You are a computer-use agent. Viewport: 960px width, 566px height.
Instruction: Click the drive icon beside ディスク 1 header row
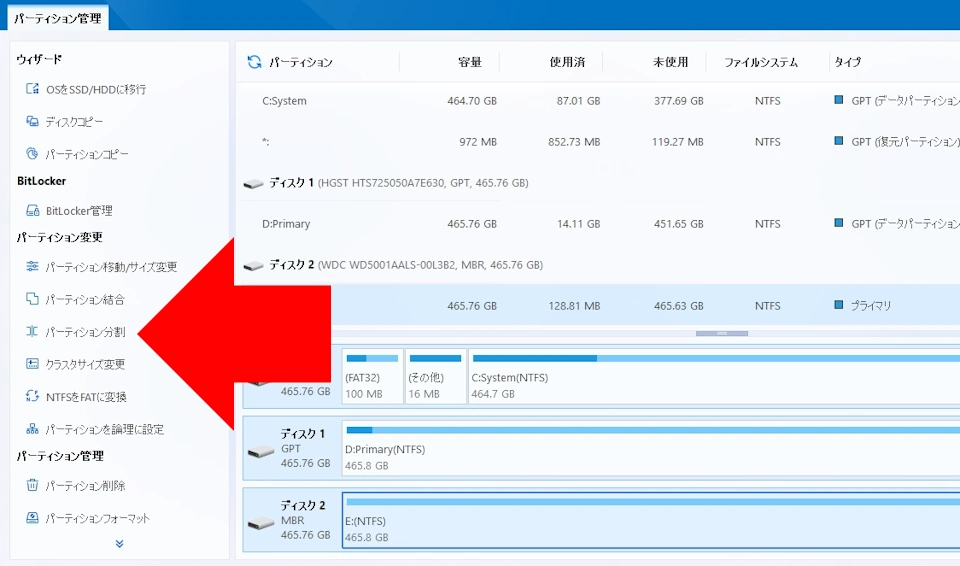(253, 183)
